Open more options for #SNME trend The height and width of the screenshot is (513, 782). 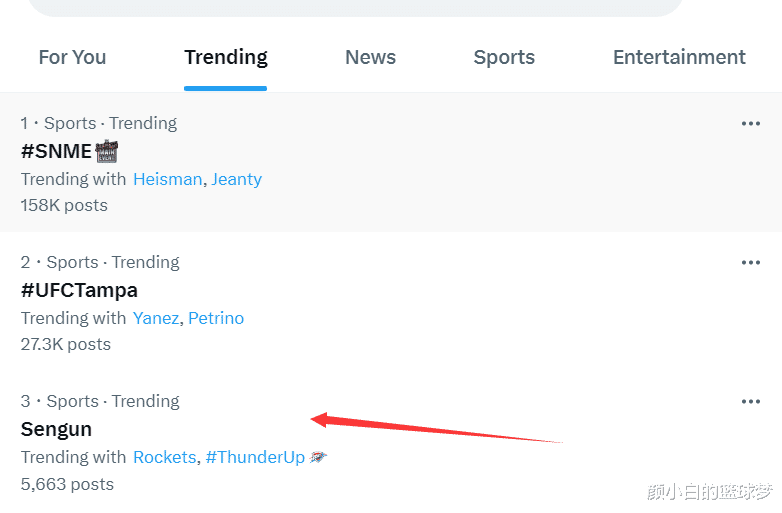[751, 123]
